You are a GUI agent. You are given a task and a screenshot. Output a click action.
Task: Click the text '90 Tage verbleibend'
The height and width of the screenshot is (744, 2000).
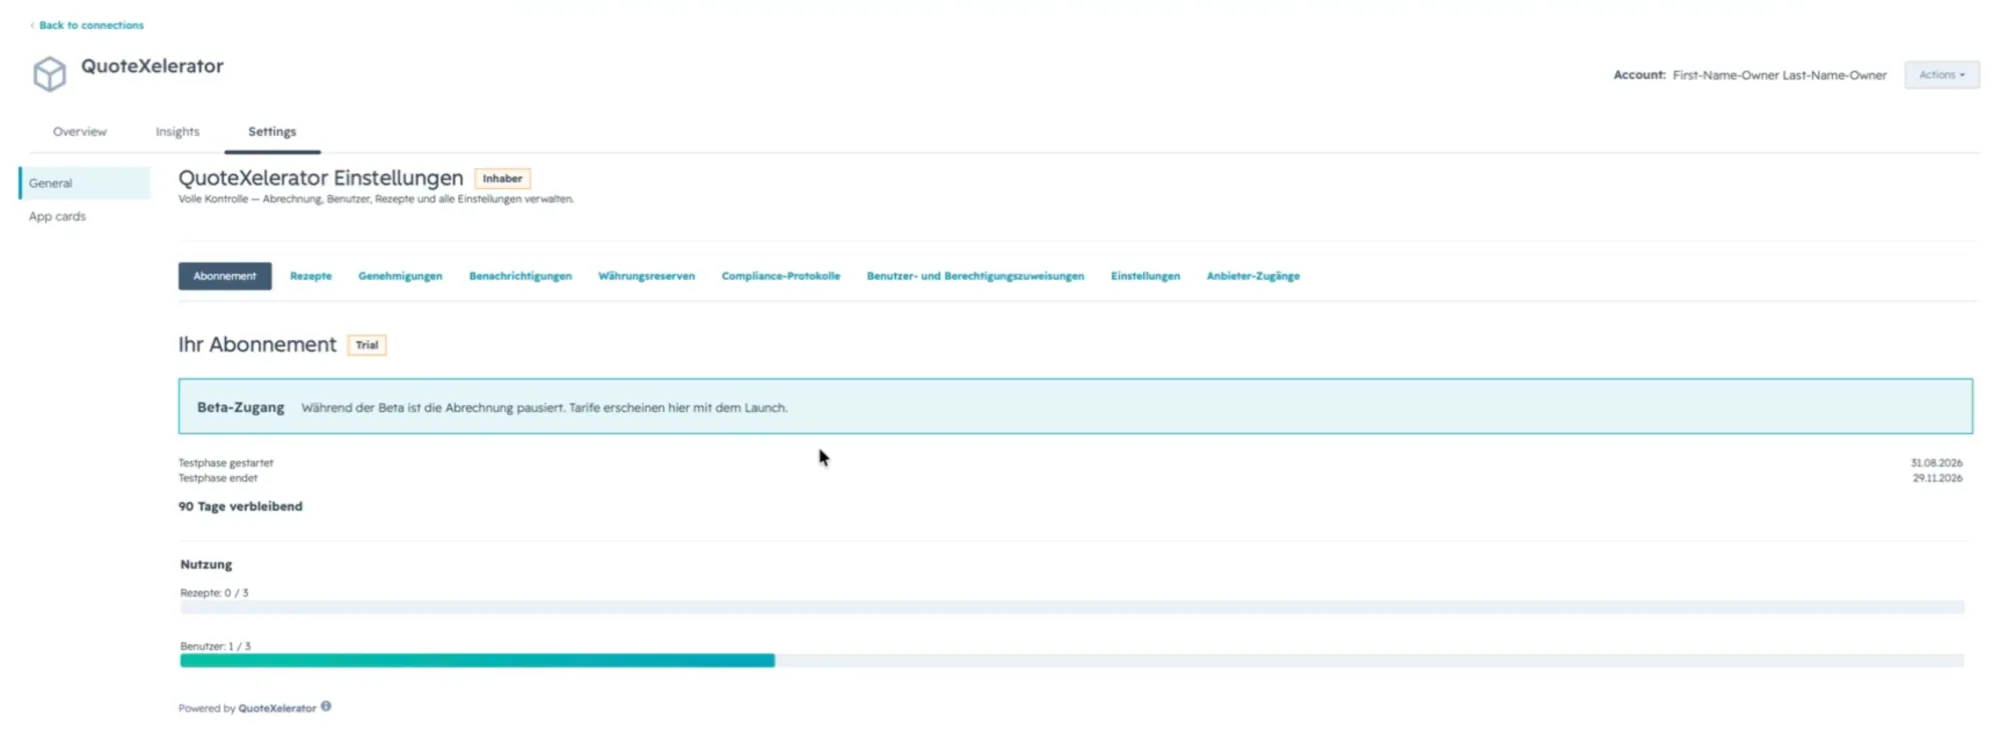(240, 506)
